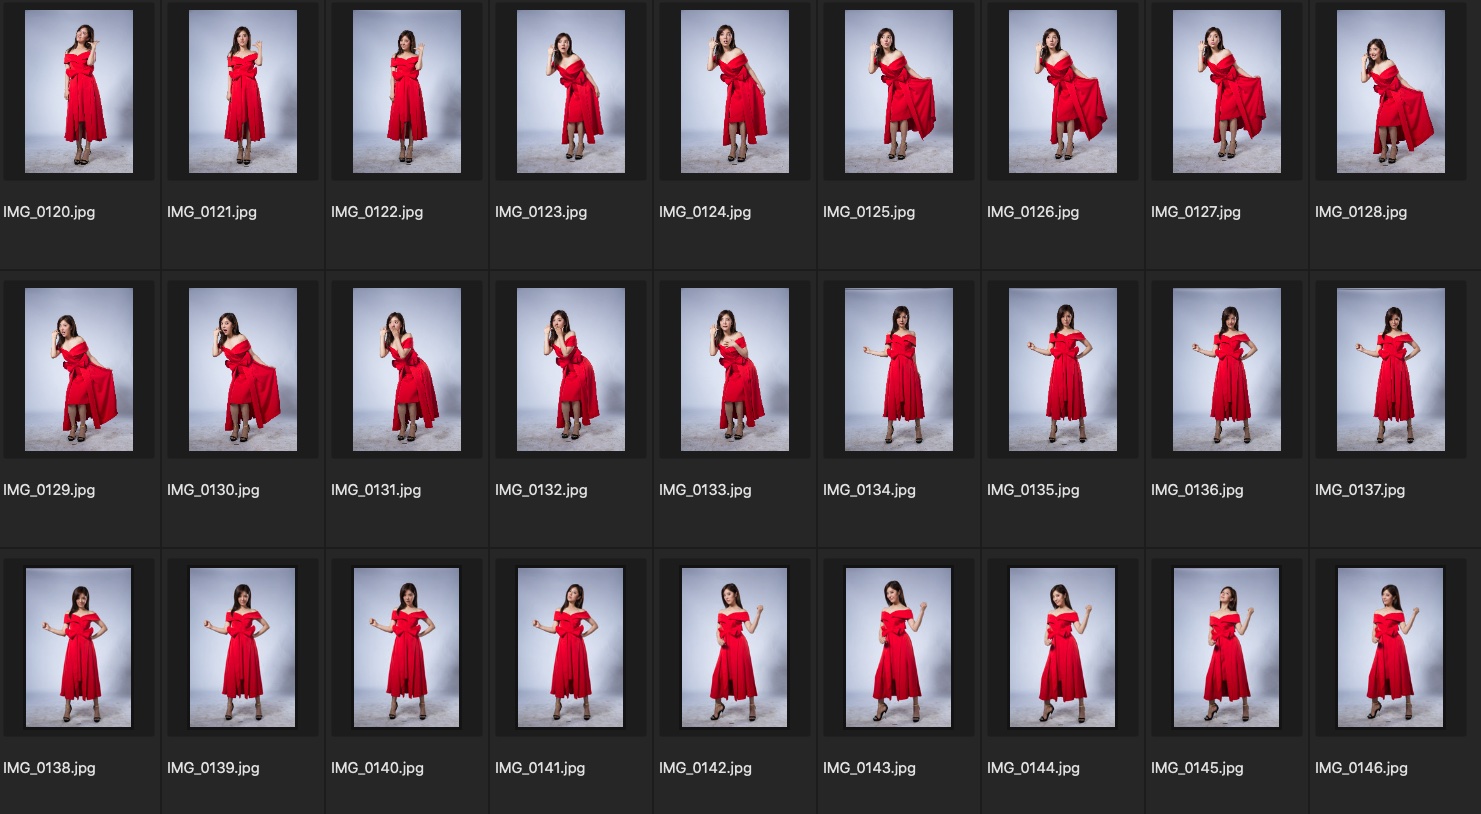This screenshot has height=814, width=1481.
Task: Choose the IMG_0146.jpg thumbnail
Action: tap(1391, 648)
